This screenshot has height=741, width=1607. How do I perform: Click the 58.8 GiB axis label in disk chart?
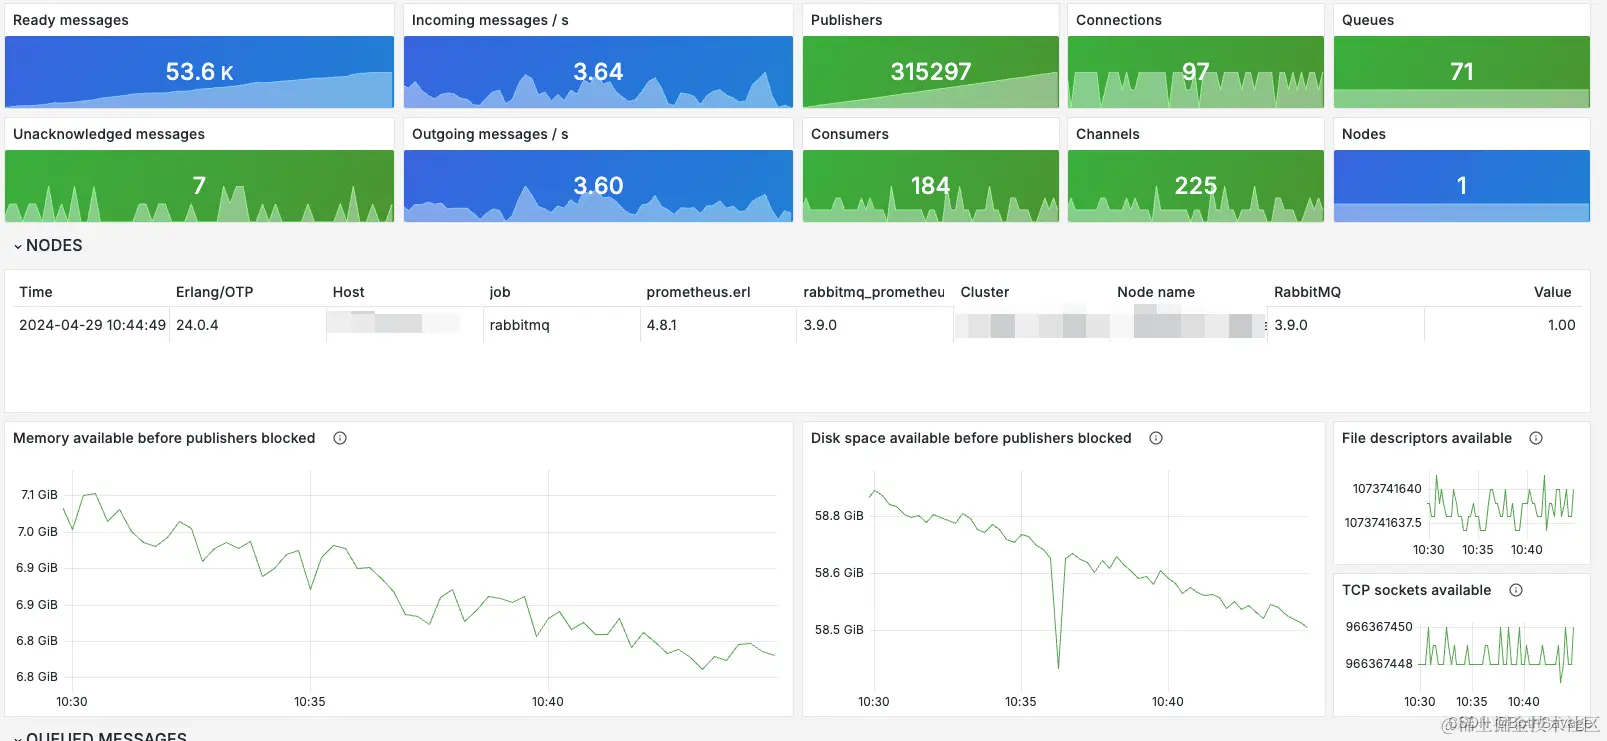[838, 516]
